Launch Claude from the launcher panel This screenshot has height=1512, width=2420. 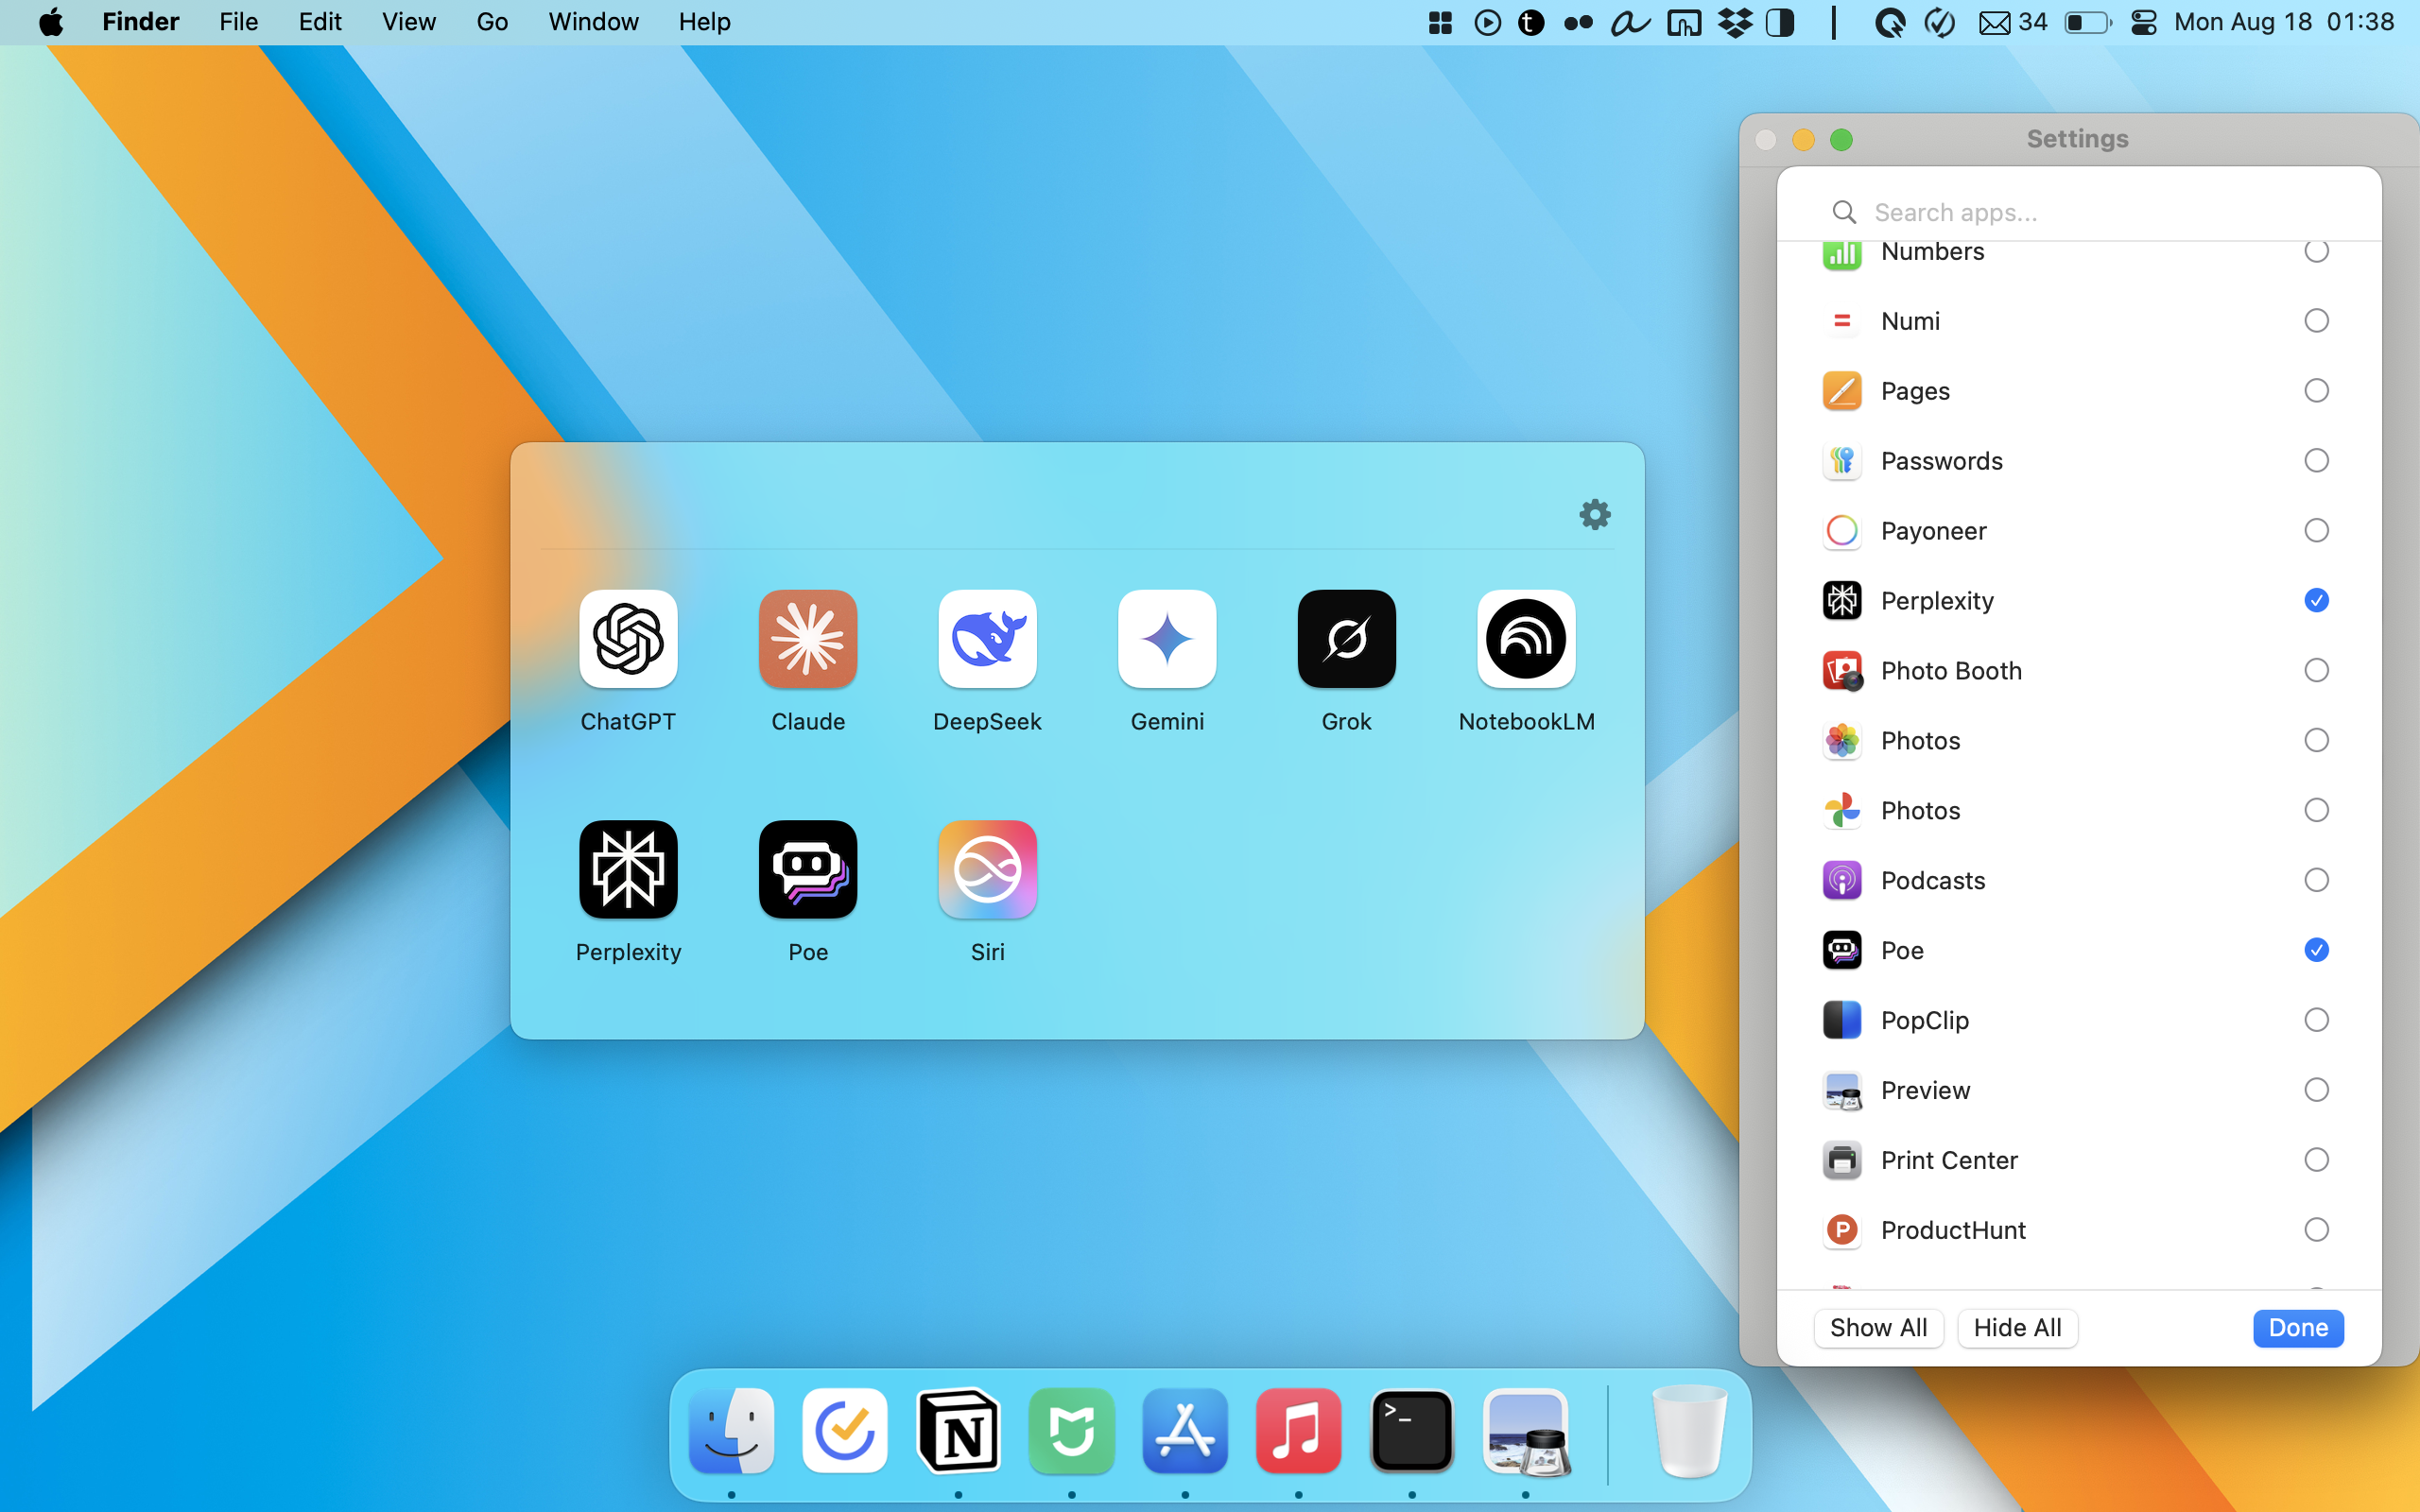808,639
